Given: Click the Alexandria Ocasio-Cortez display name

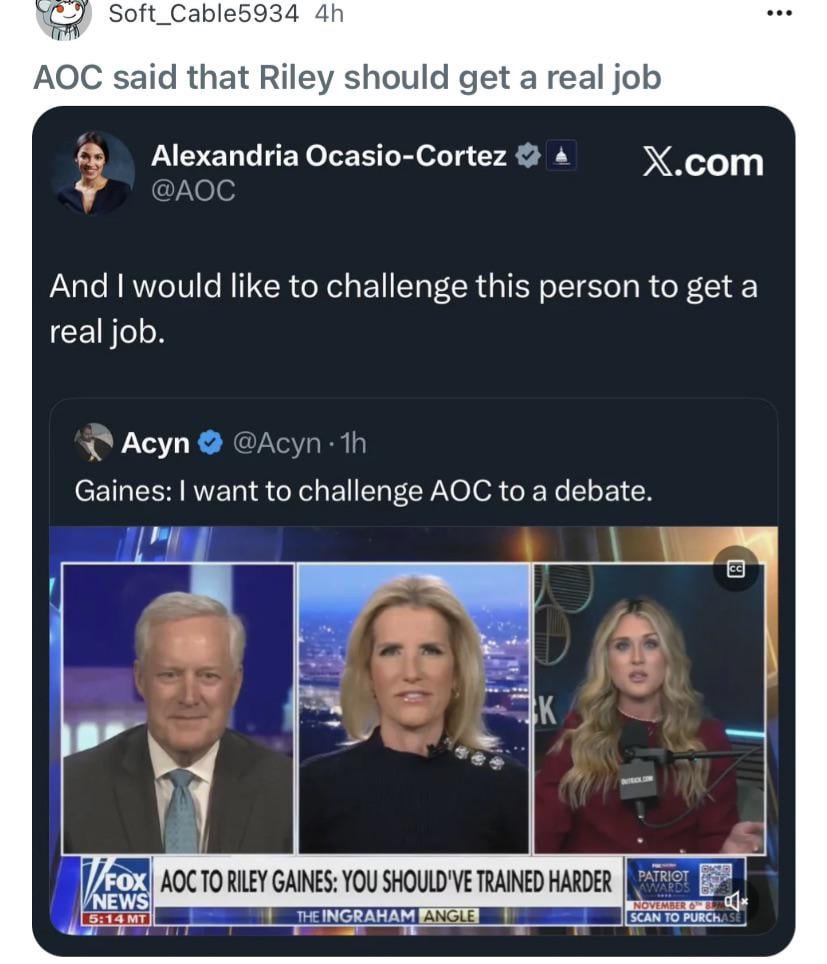Looking at the screenshot, I should (x=329, y=156).
